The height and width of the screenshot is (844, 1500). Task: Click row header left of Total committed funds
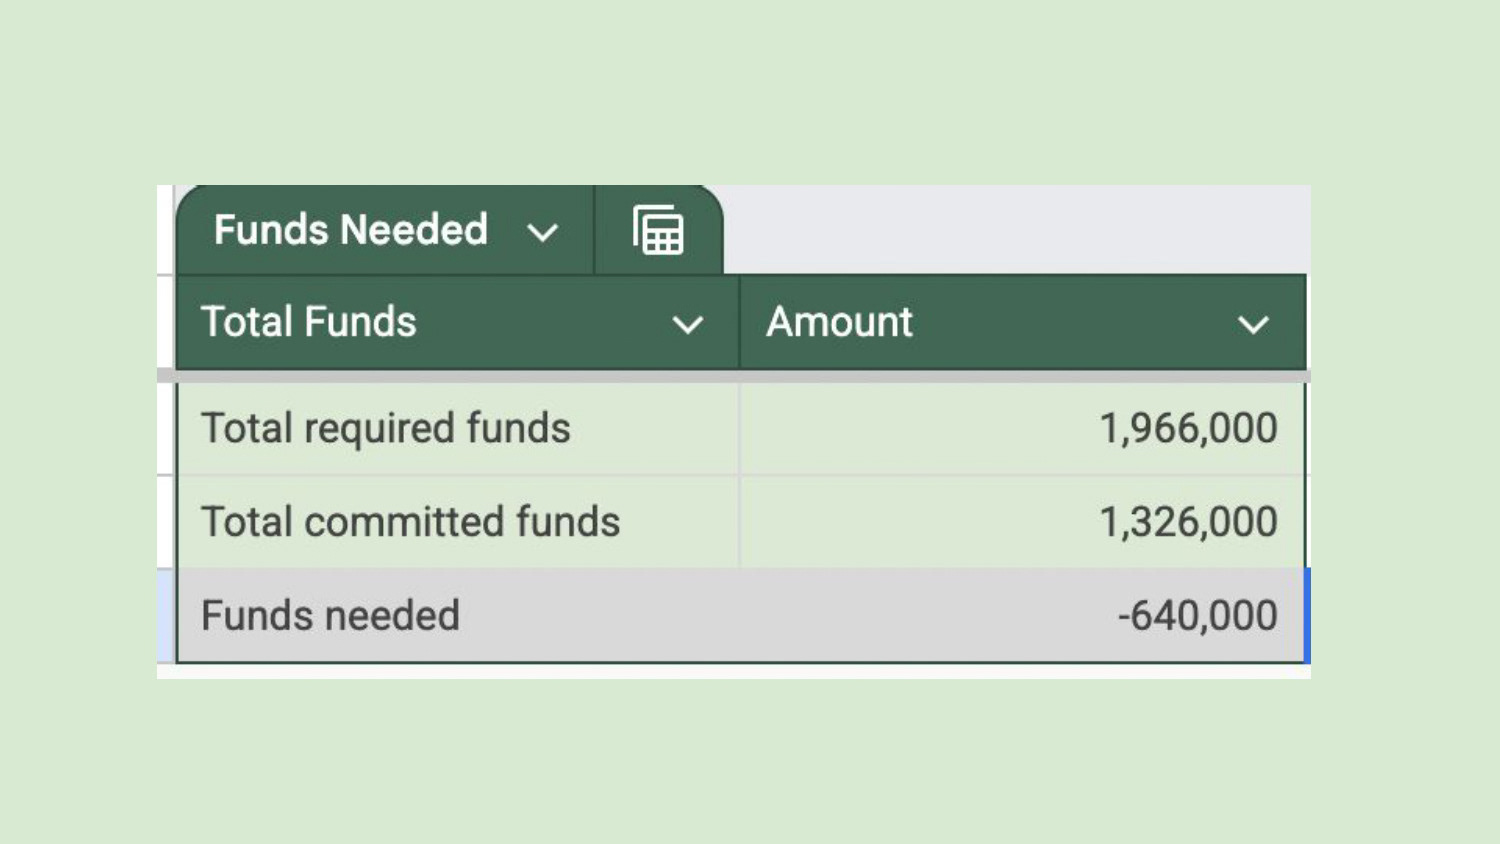pos(165,522)
